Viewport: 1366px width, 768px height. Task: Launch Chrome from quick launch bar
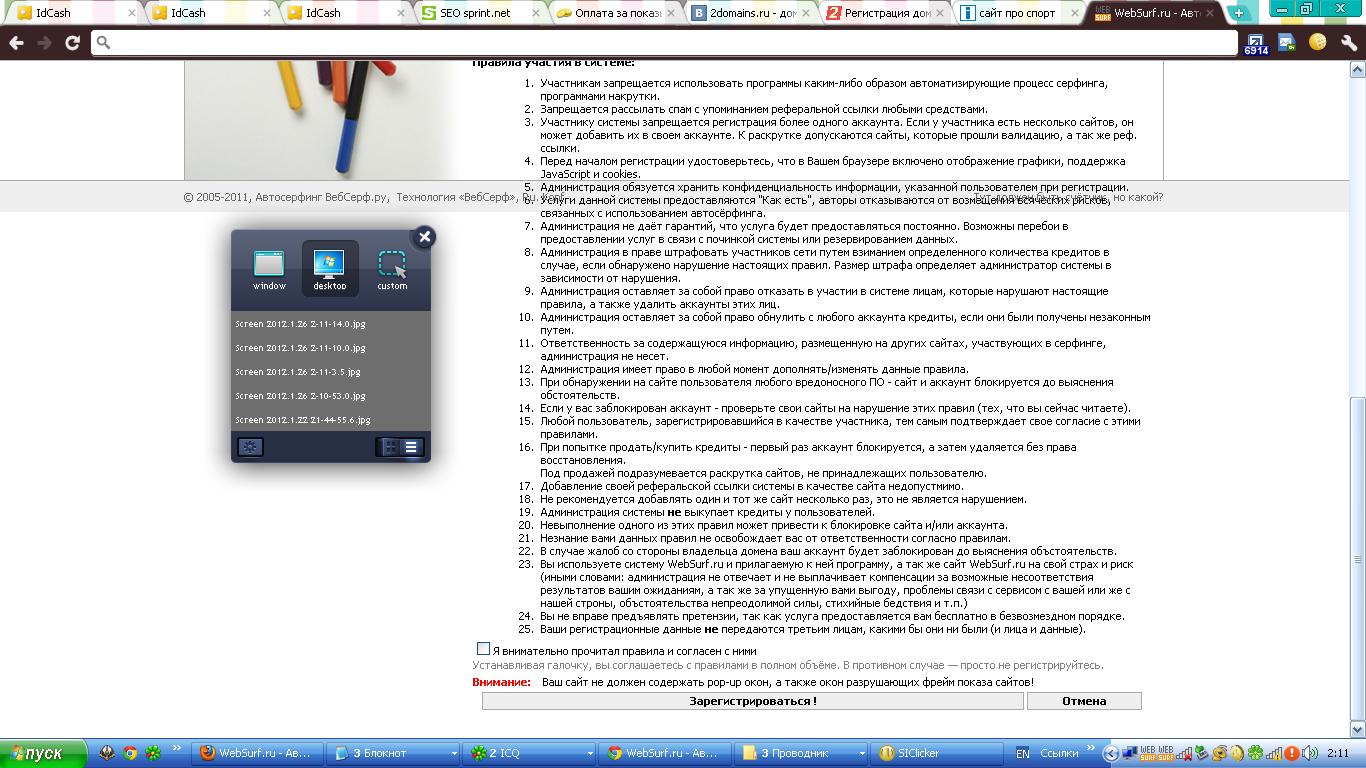(130, 753)
